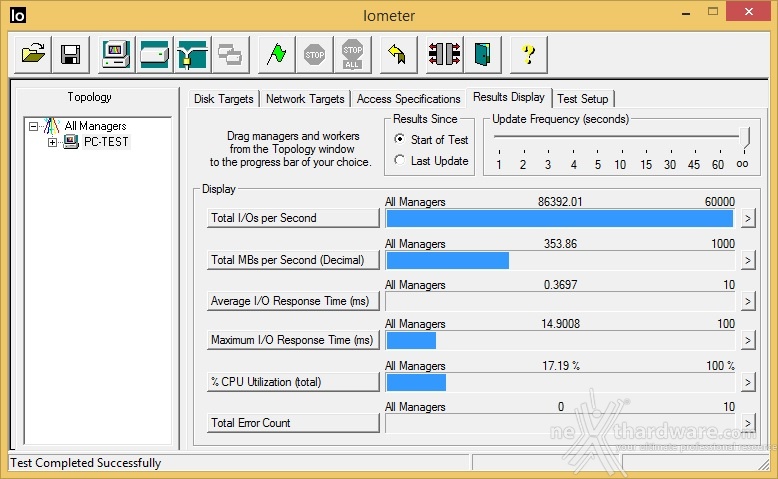Screen dimensions: 778x479
Task: Switch to Access Specifications tab
Action: pyautogui.click(x=408, y=99)
